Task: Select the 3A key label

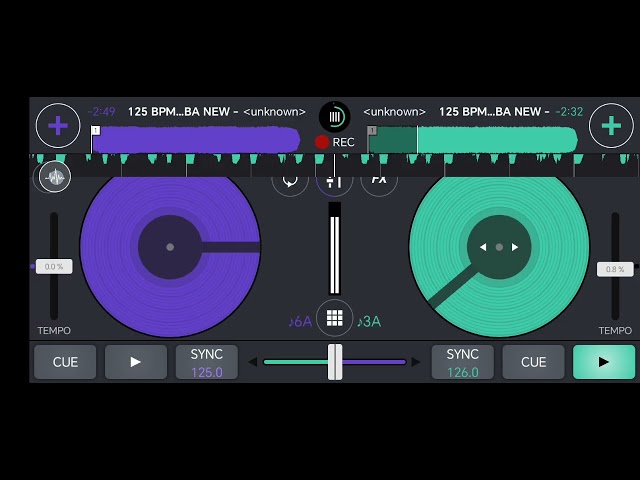Action: tap(369, 322)
